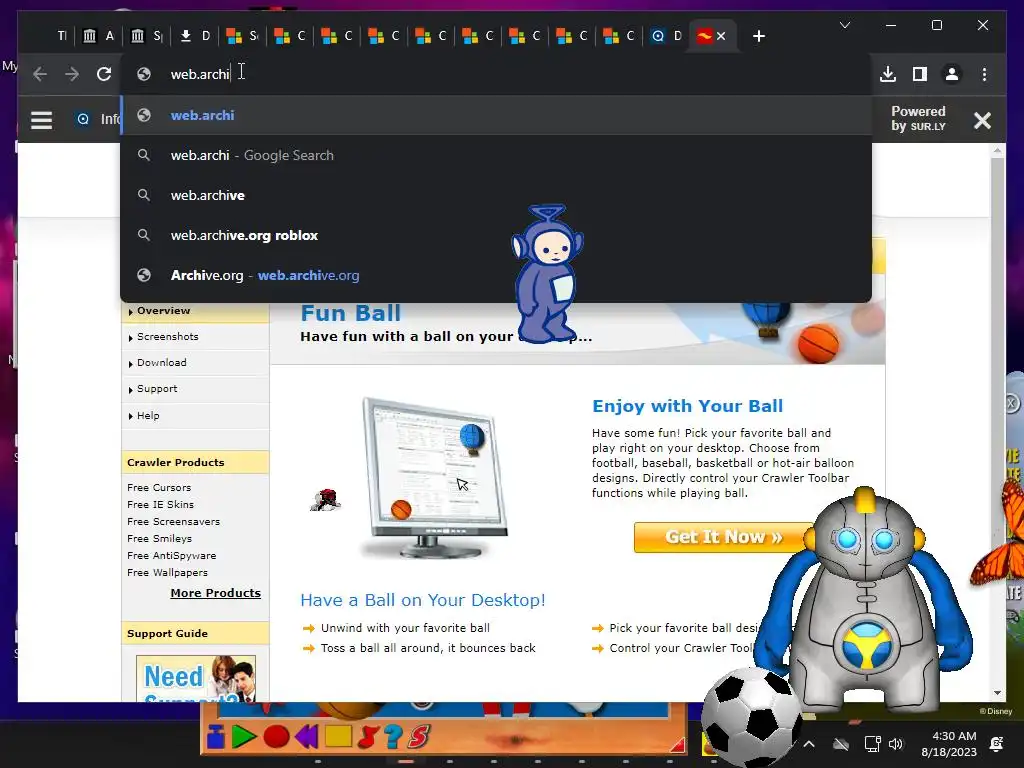Image resolution: width=1024 pixels, height=768 pixels.
Task: Click the blue icon before play button
Action: click(x=216, y=736)
